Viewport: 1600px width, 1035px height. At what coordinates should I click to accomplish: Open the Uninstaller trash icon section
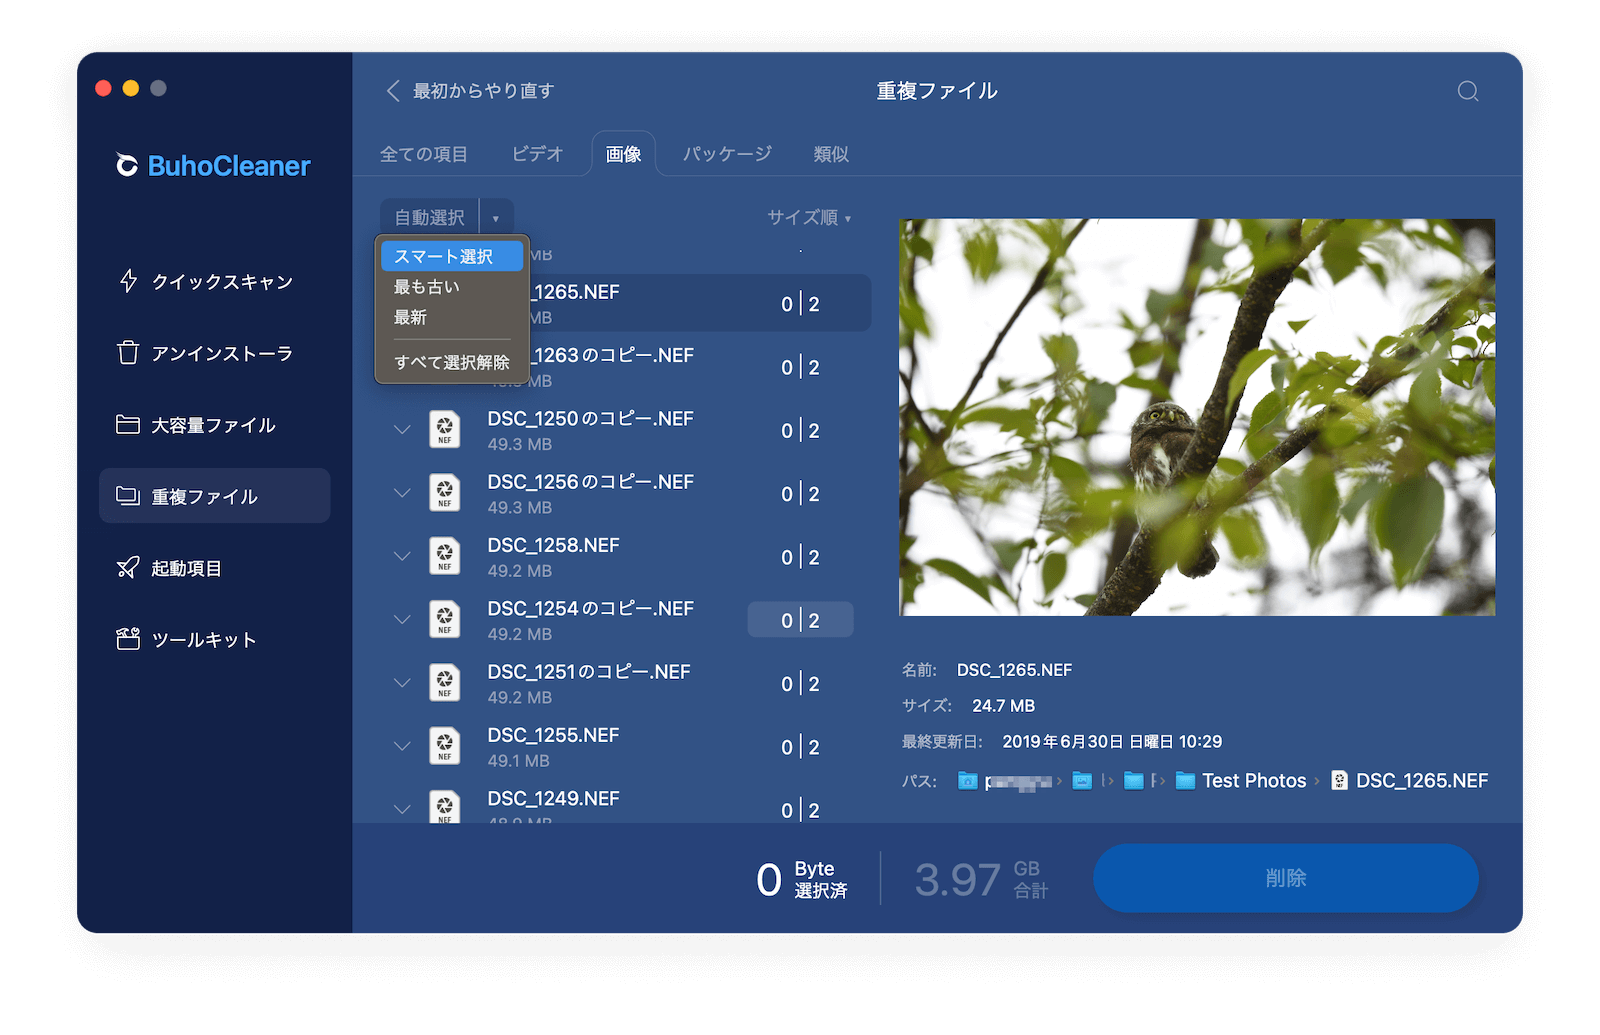pyautogui.click(x=128, y=353)
